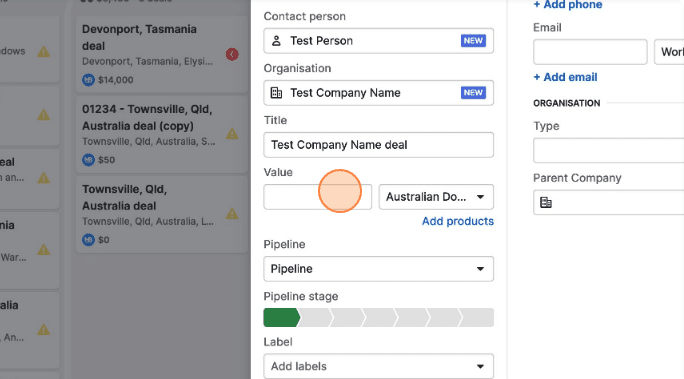684x379 pixels.
Task: Focus the Value input field
Action: (318, 197)
